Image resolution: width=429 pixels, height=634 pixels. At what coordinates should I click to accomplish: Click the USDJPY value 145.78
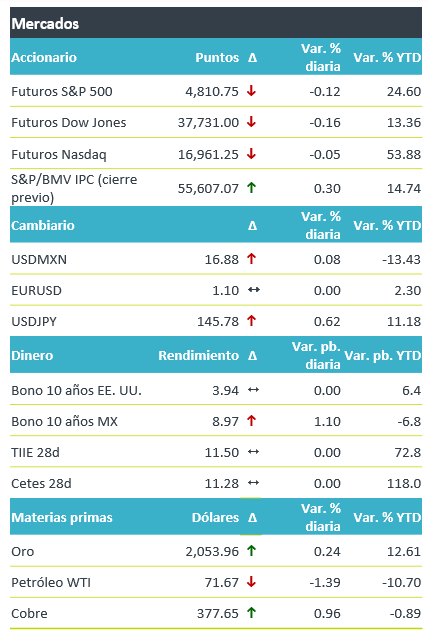[218, 321]
